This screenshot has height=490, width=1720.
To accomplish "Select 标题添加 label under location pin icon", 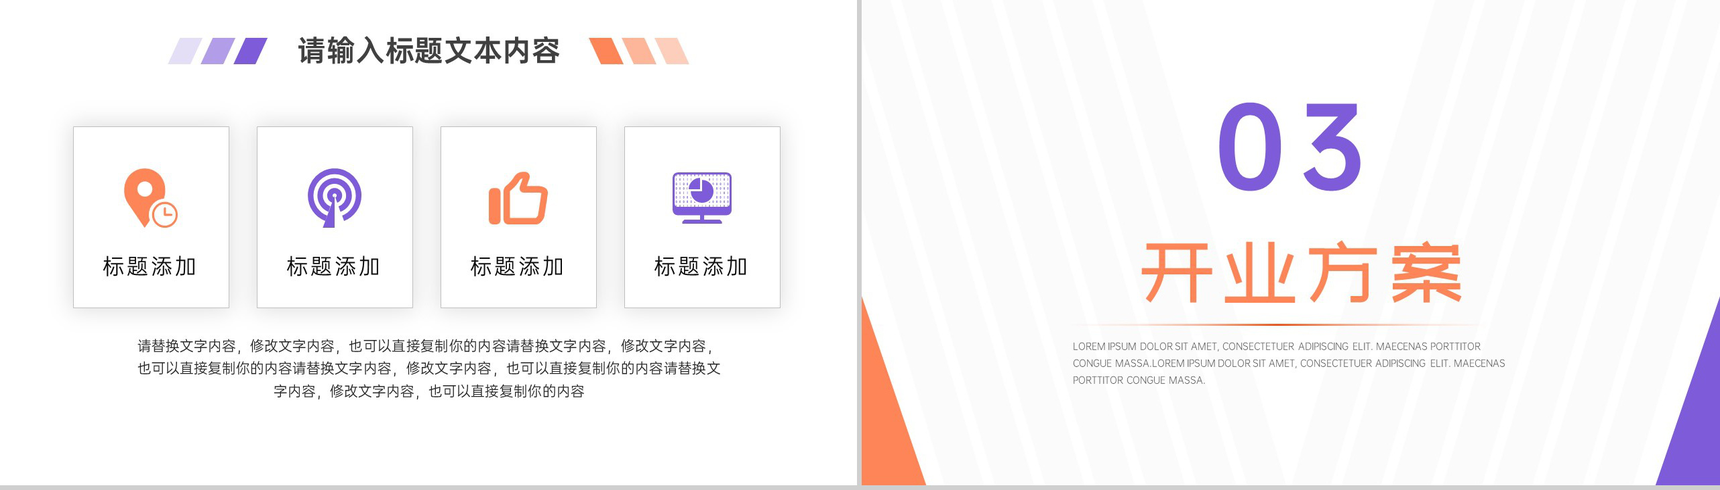I will tap(150, 267).
